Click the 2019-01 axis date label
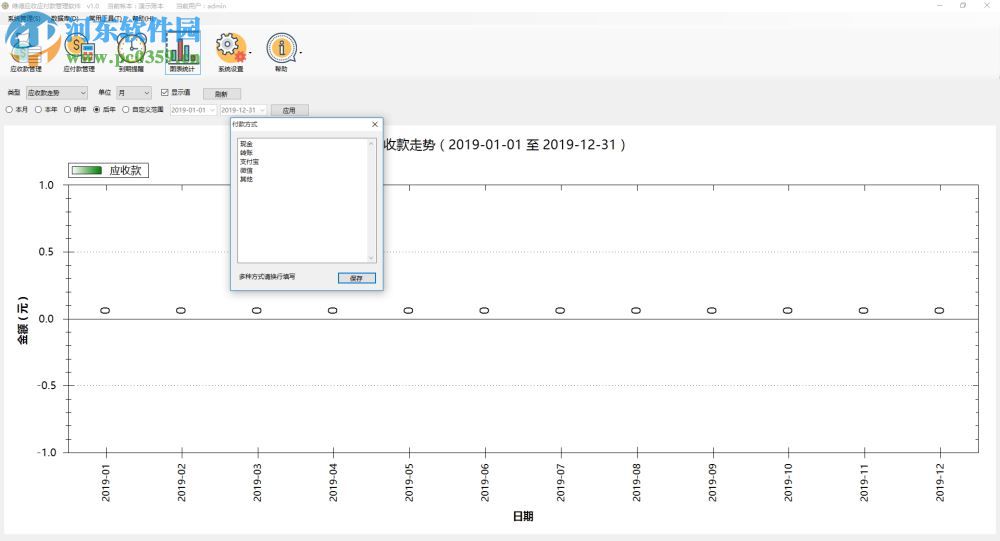1000x541 pixels. click(x=106, y=483)
